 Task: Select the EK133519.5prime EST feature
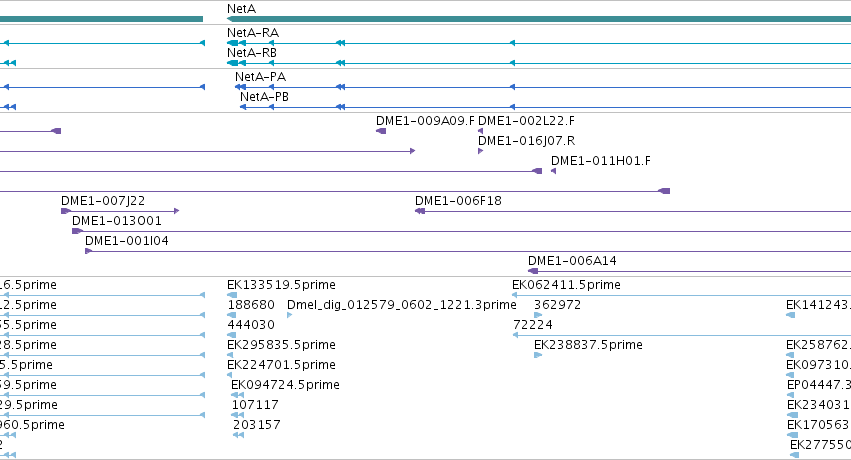[232, 295]
